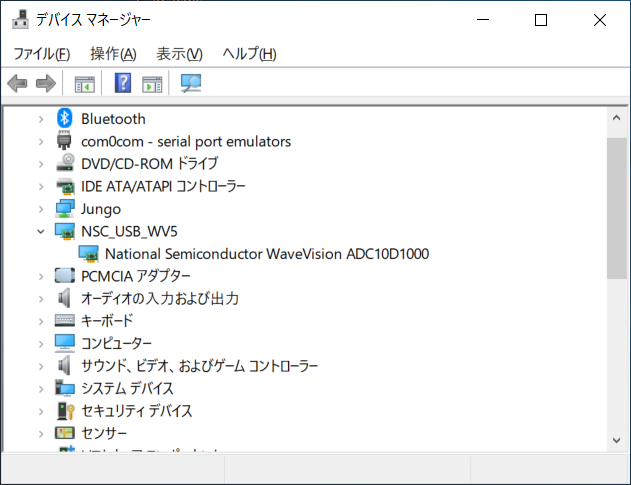Click the システム デバイス icon
The image size is (631, 485).
click(x=65, y=388)
